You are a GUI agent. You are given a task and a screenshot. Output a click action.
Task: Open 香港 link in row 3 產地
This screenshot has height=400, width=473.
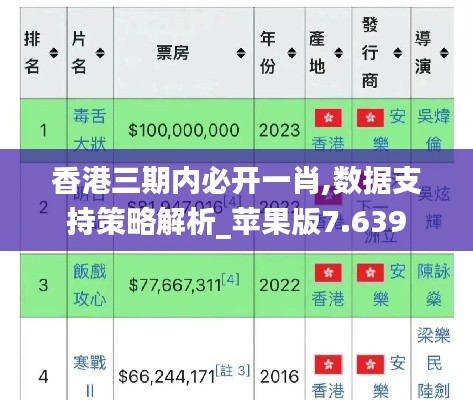(x=328, y=298)
